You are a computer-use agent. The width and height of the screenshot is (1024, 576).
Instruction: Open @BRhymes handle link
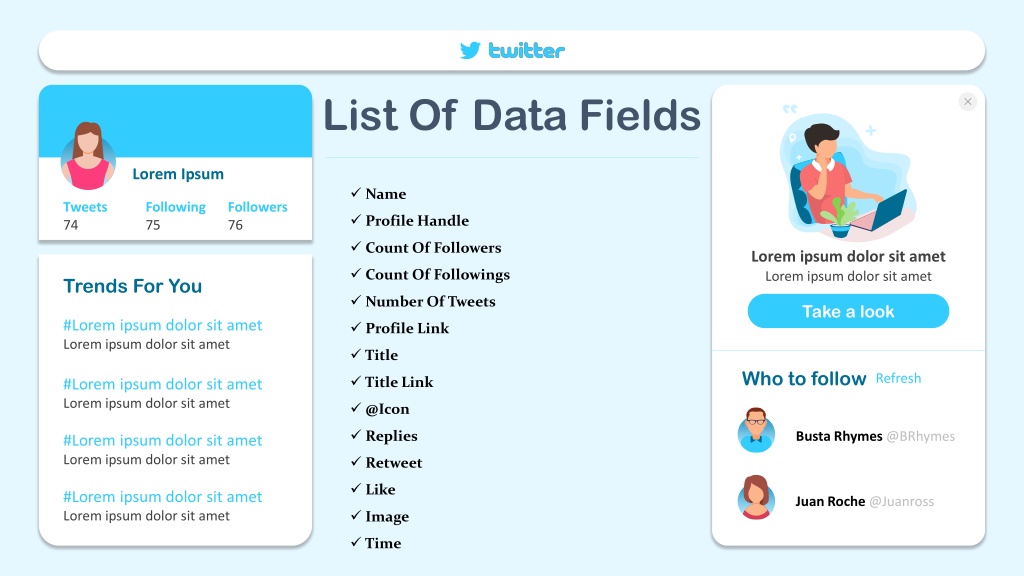click(920, 436)
